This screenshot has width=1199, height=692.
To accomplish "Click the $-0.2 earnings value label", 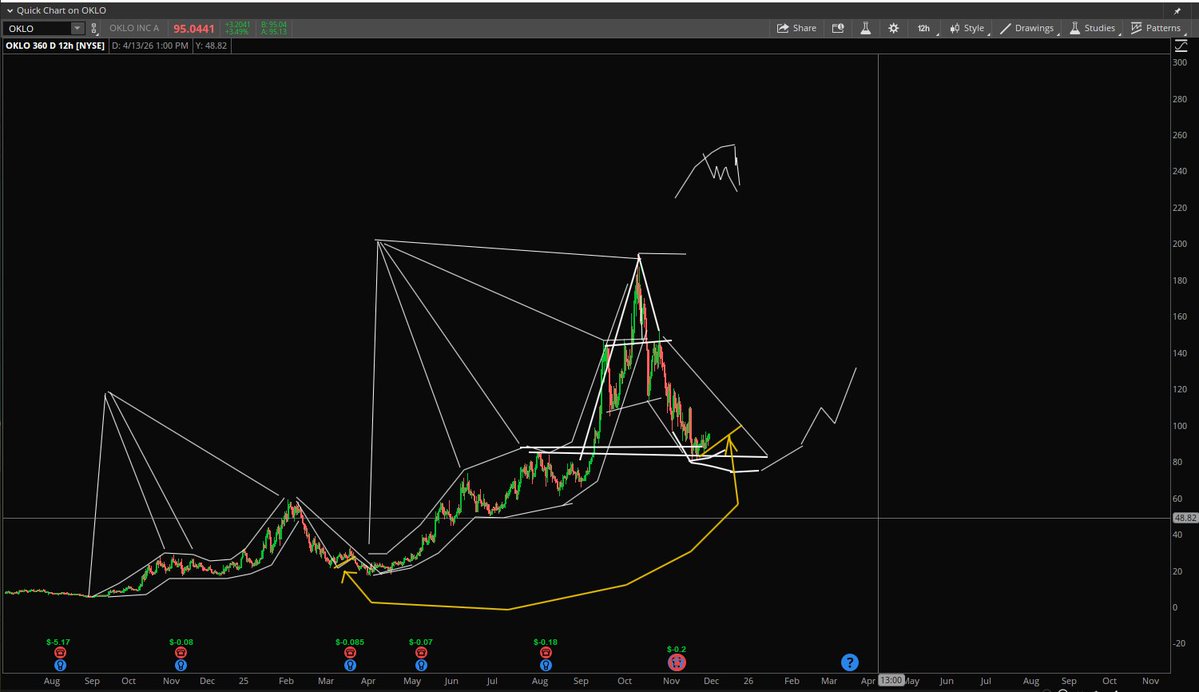I will tap(676, 649).
